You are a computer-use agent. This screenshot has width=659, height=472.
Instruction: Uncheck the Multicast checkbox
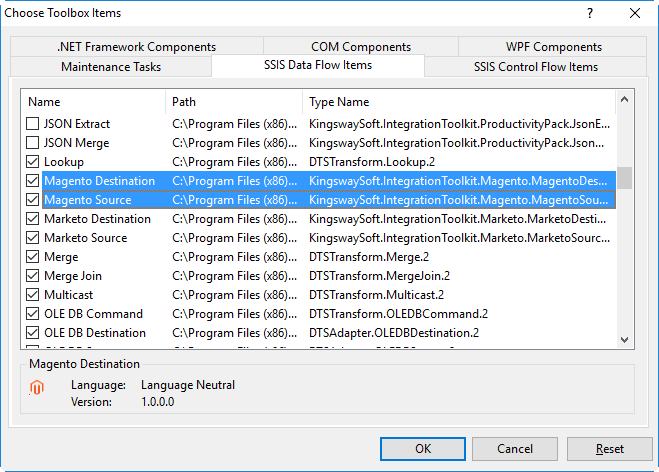[x=32, y=295]
